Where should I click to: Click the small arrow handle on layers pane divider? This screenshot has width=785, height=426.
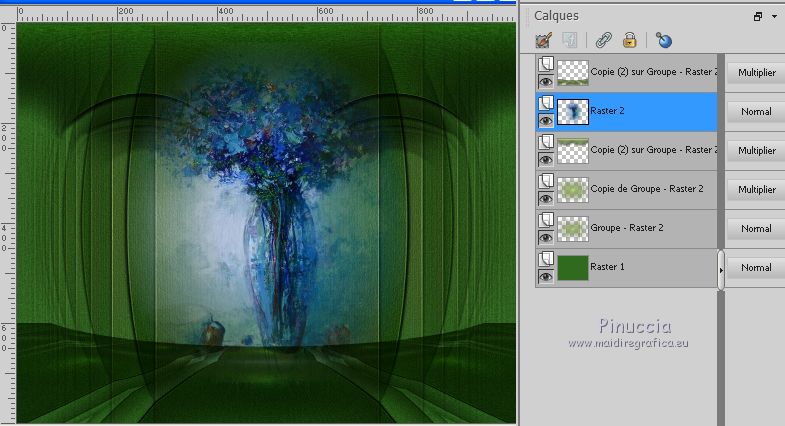tap(721, 270)
